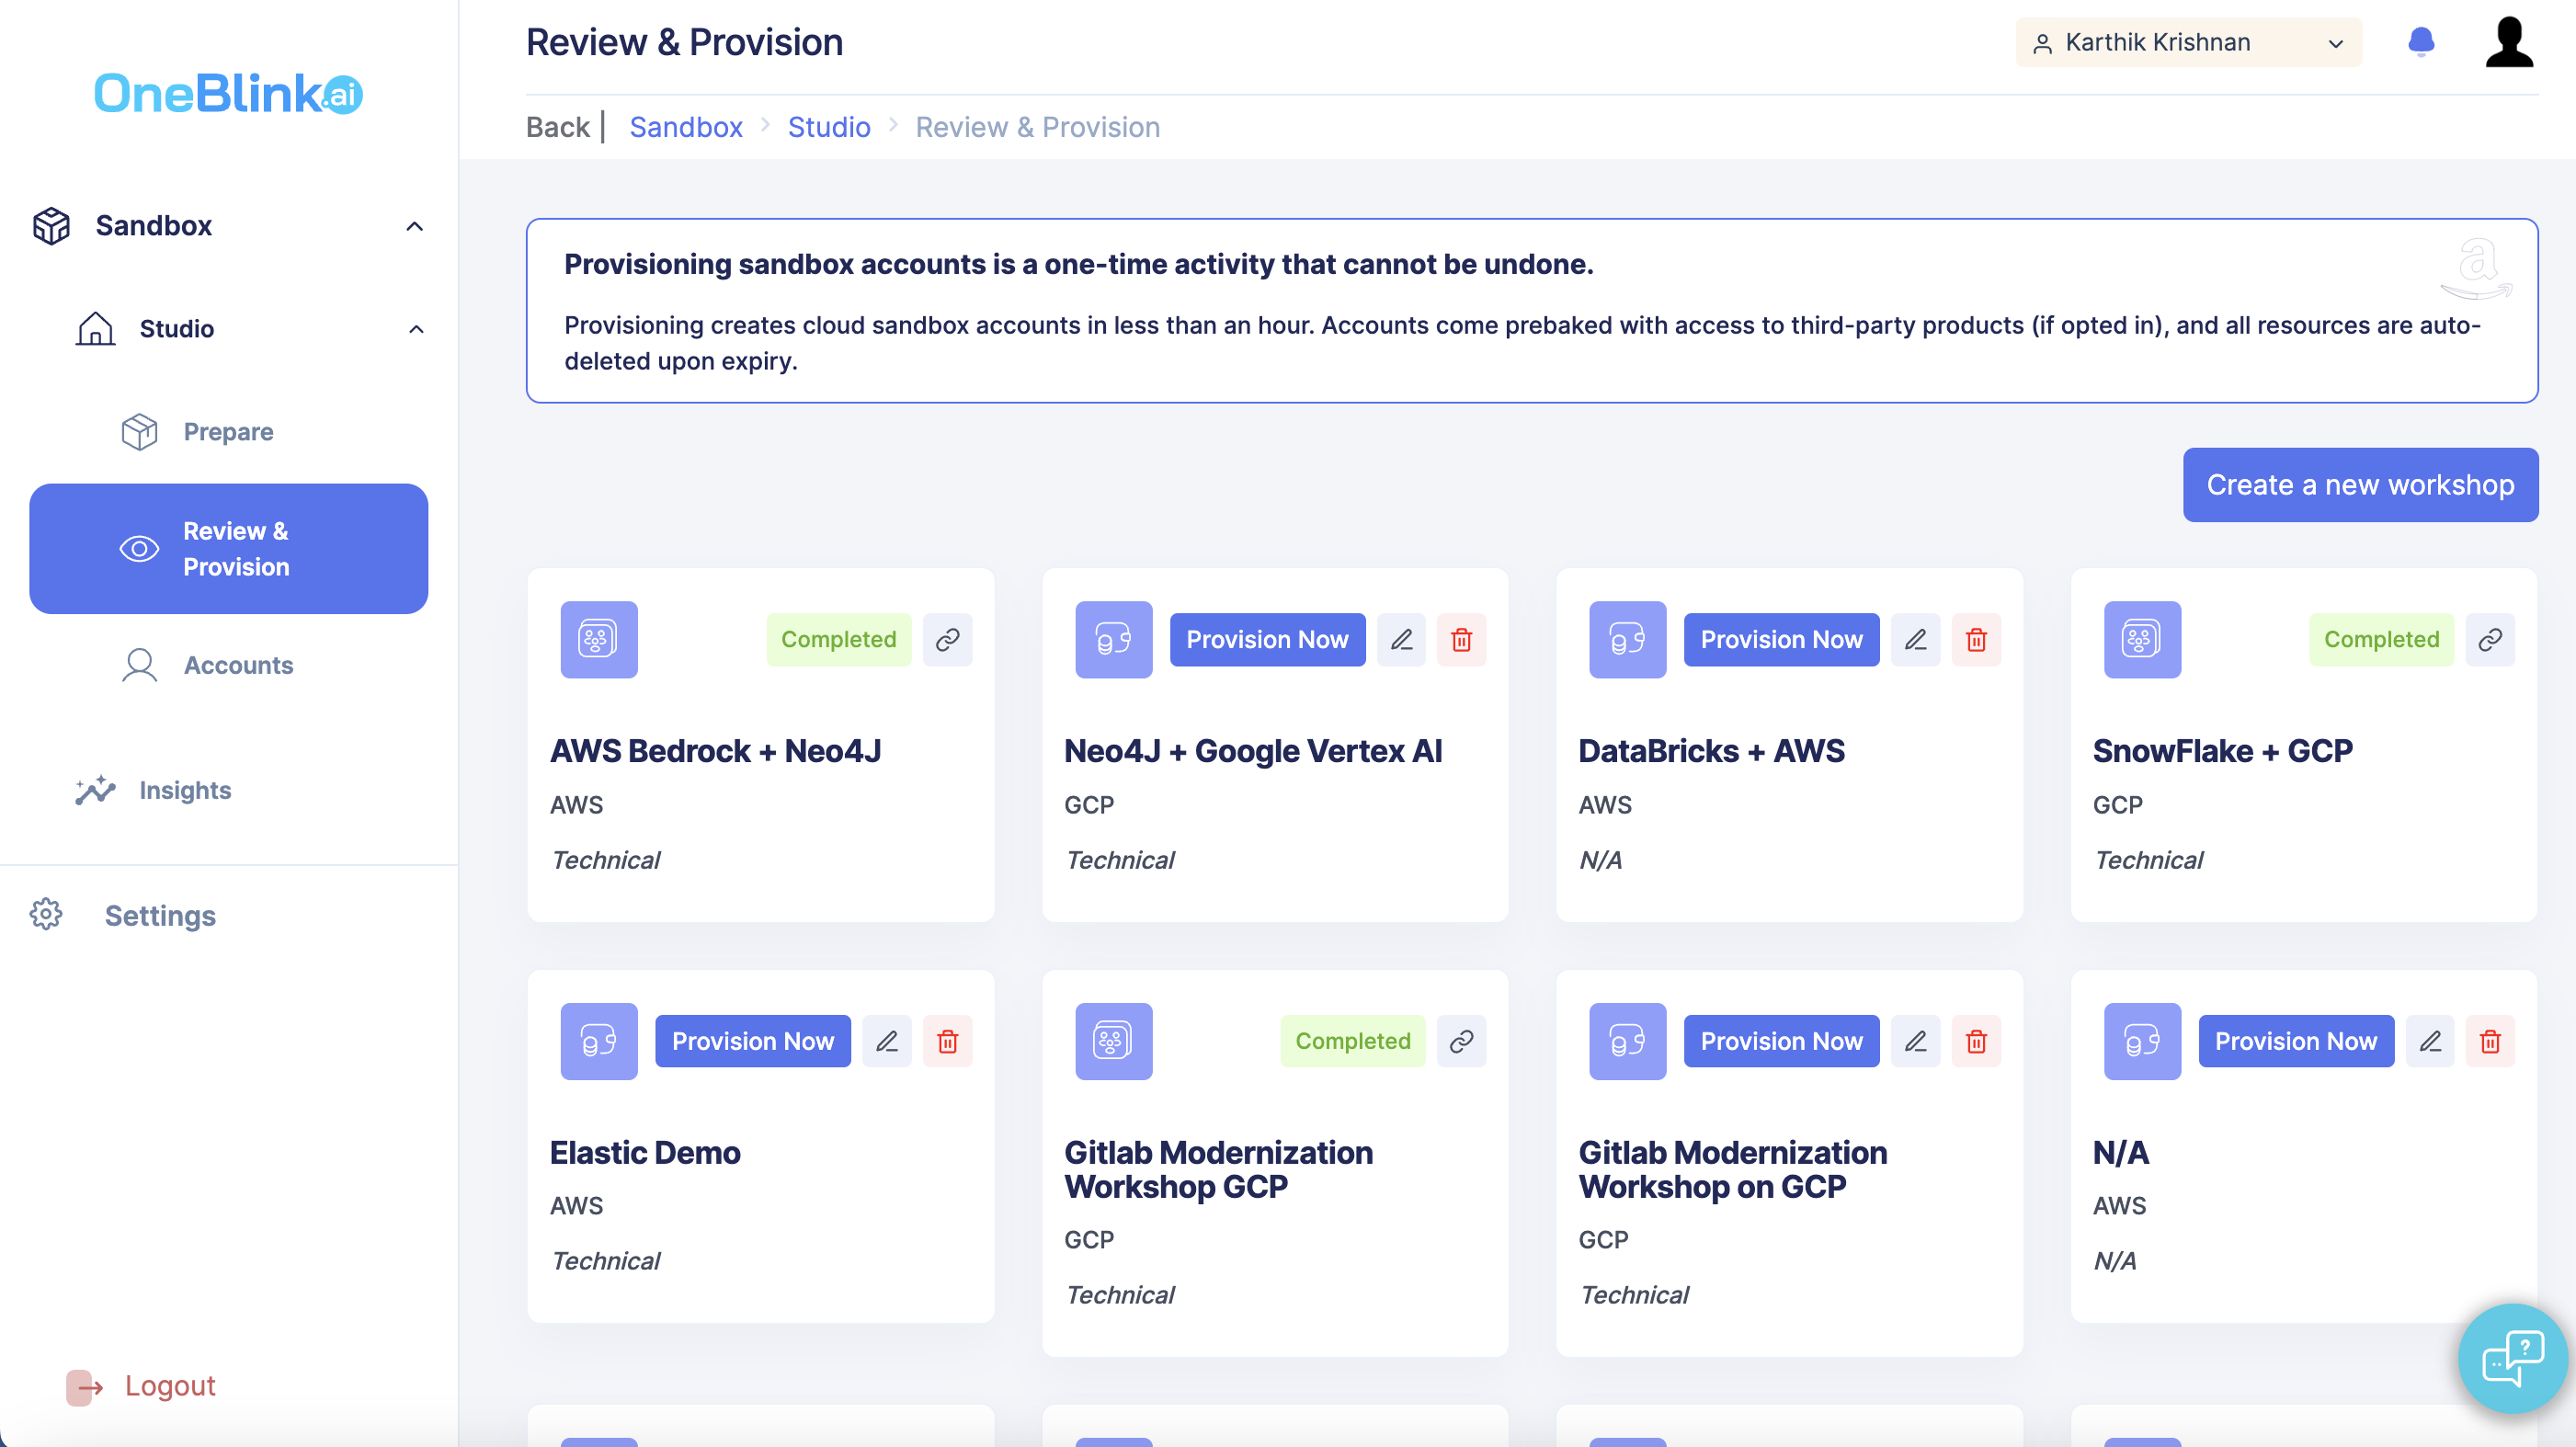Open the Karthik Krishnan account dropdown

pyautogui.click(x=2188, y=42)
